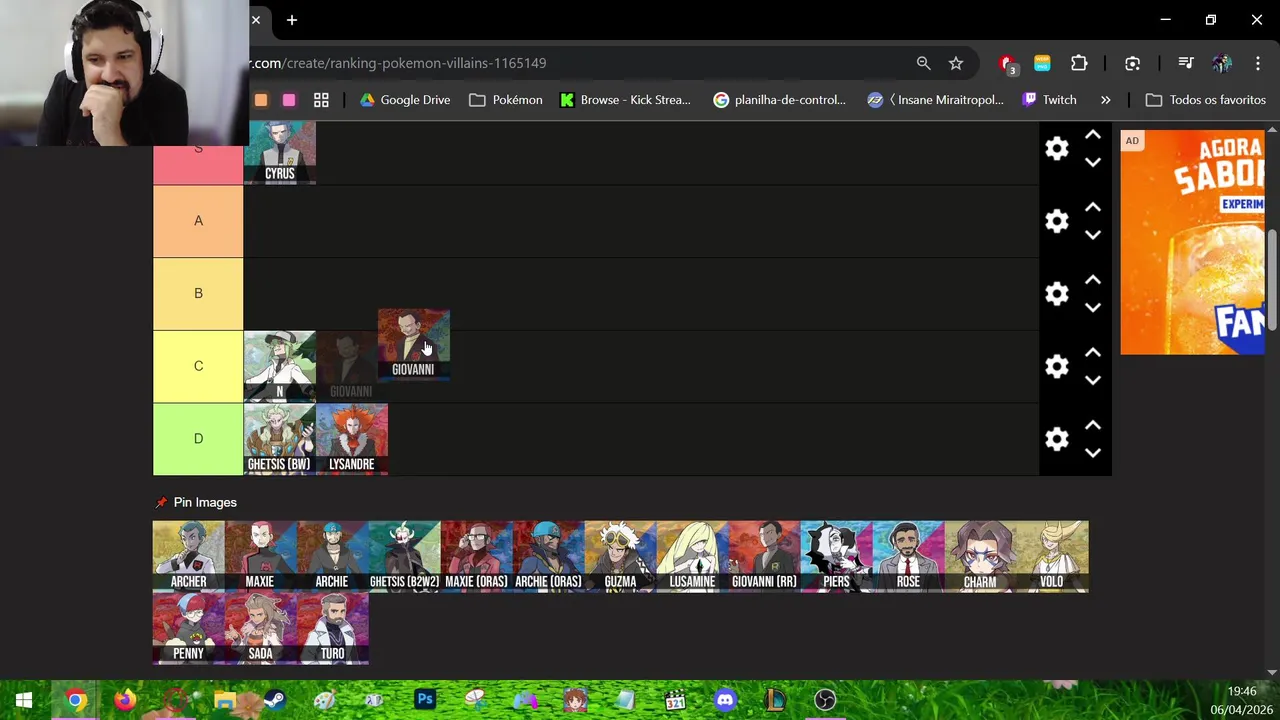
Task: Expand the hidden bookmarks chevron
Action: coord(1105,100)
